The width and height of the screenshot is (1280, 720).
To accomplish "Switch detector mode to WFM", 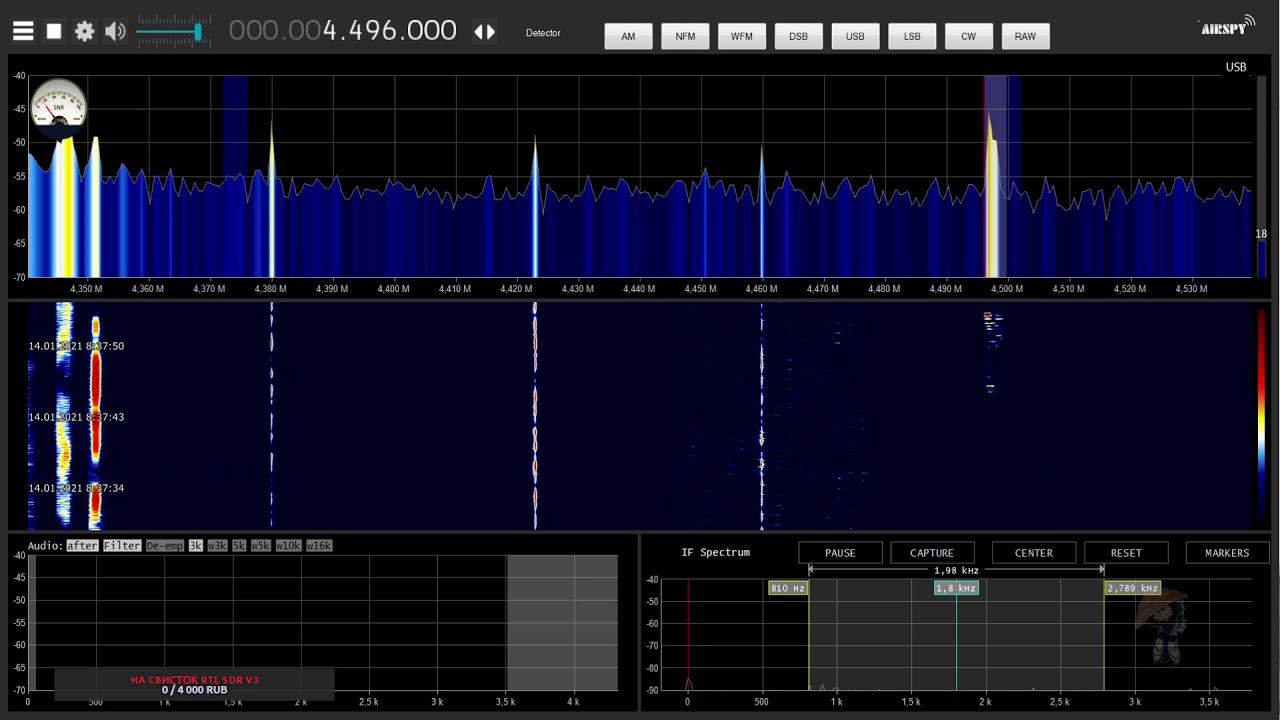I will point(742,36).
